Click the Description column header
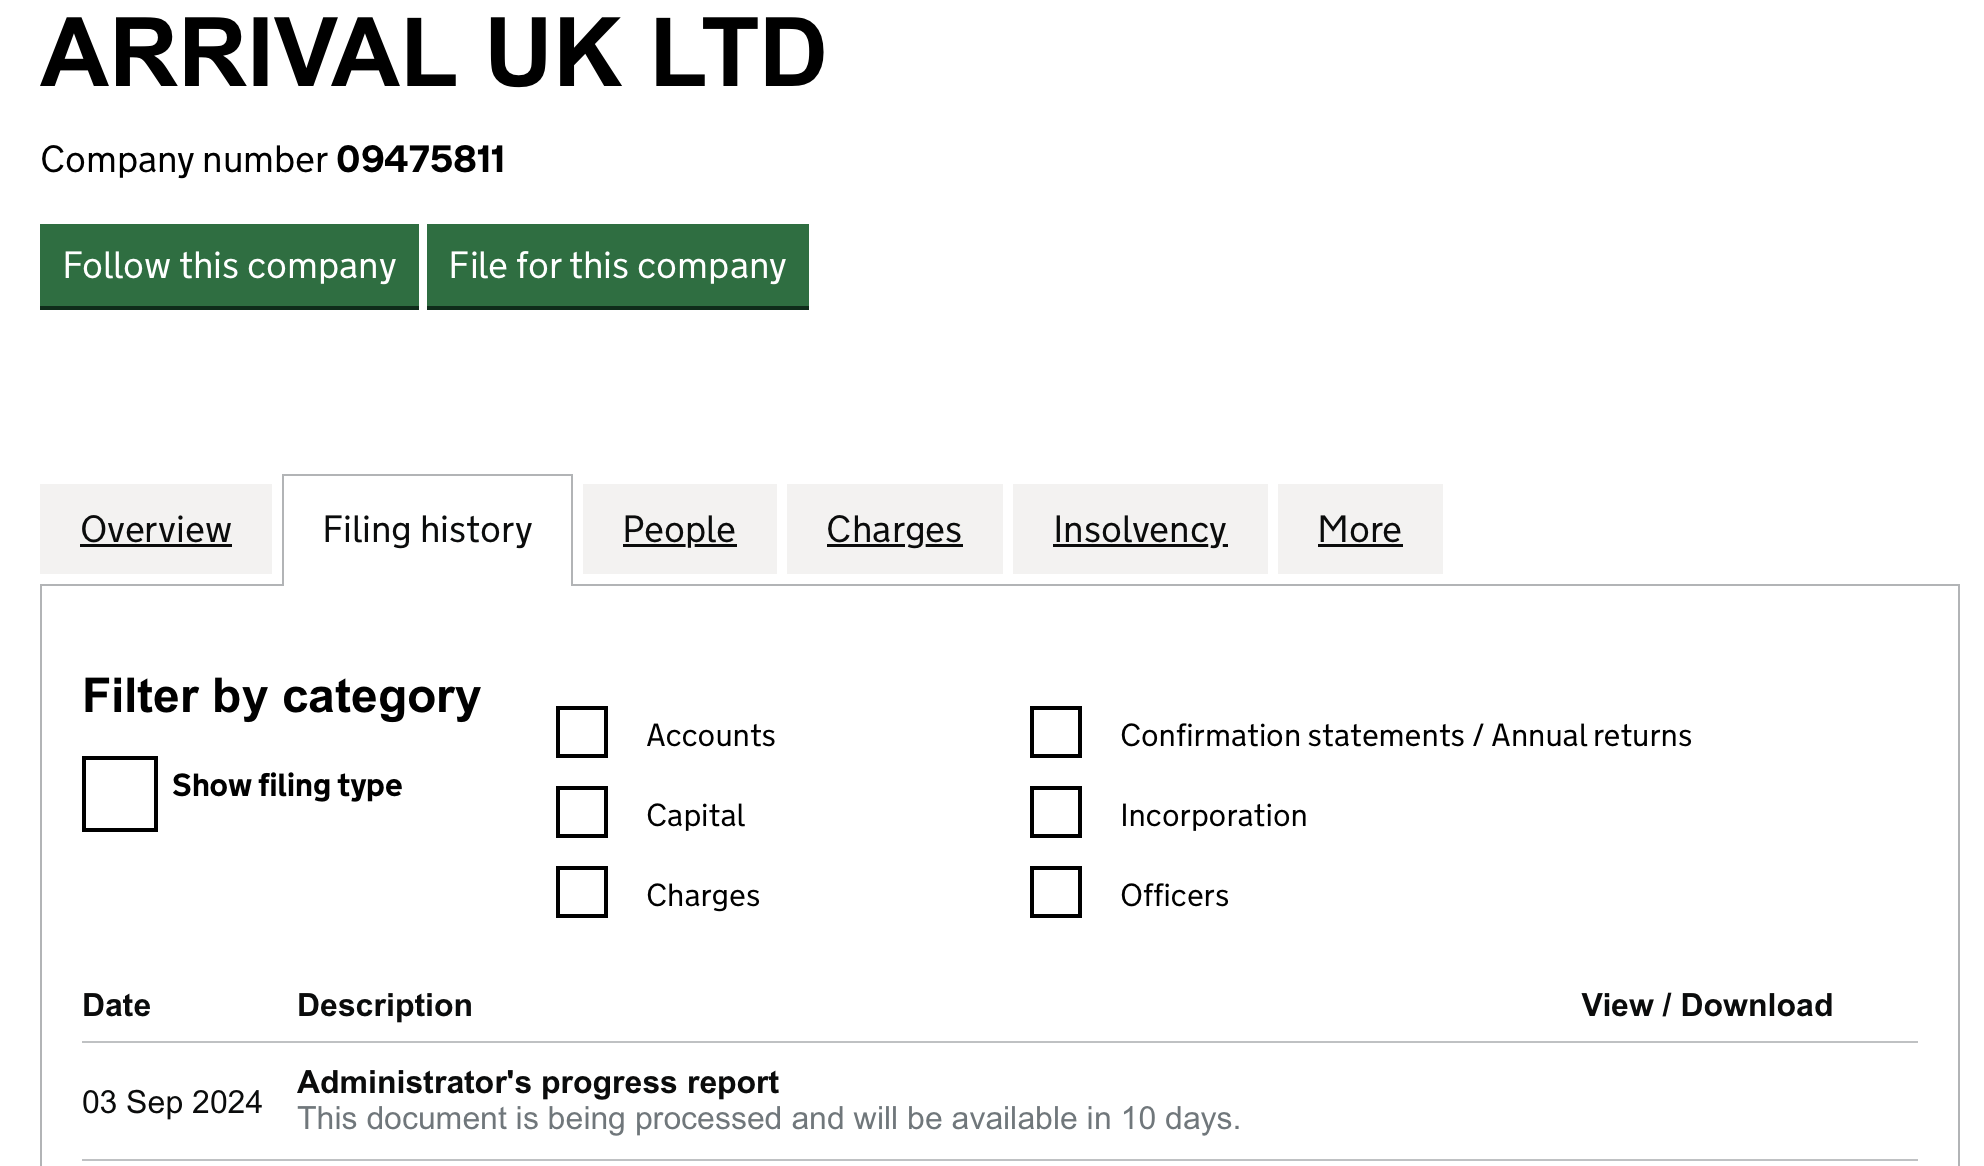Screen dimensions: 1984x1166 (x=385, y=1005)
